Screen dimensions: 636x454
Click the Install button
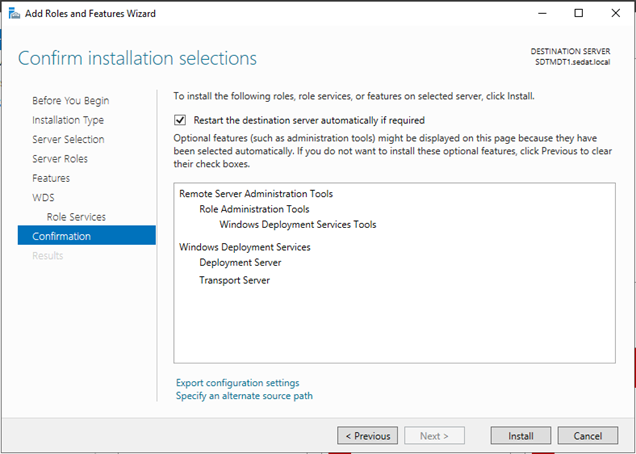(x=520, y=436)
